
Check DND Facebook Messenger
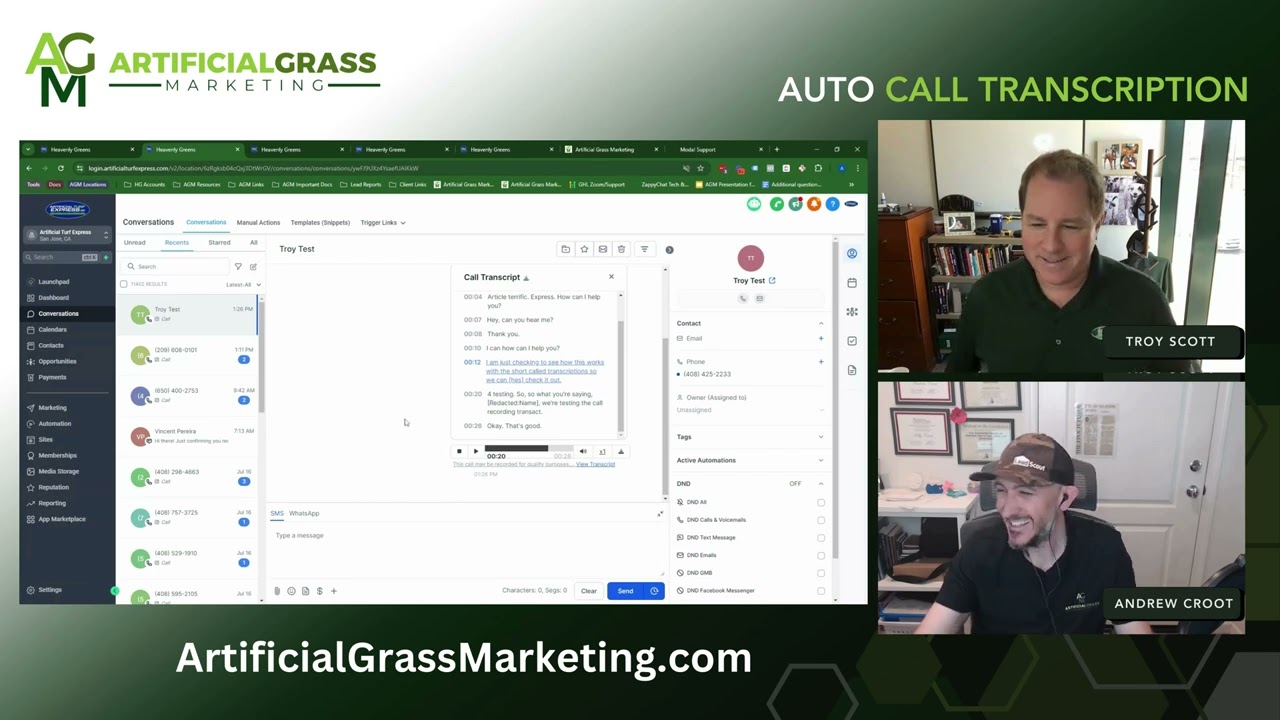tap(821, 591)
